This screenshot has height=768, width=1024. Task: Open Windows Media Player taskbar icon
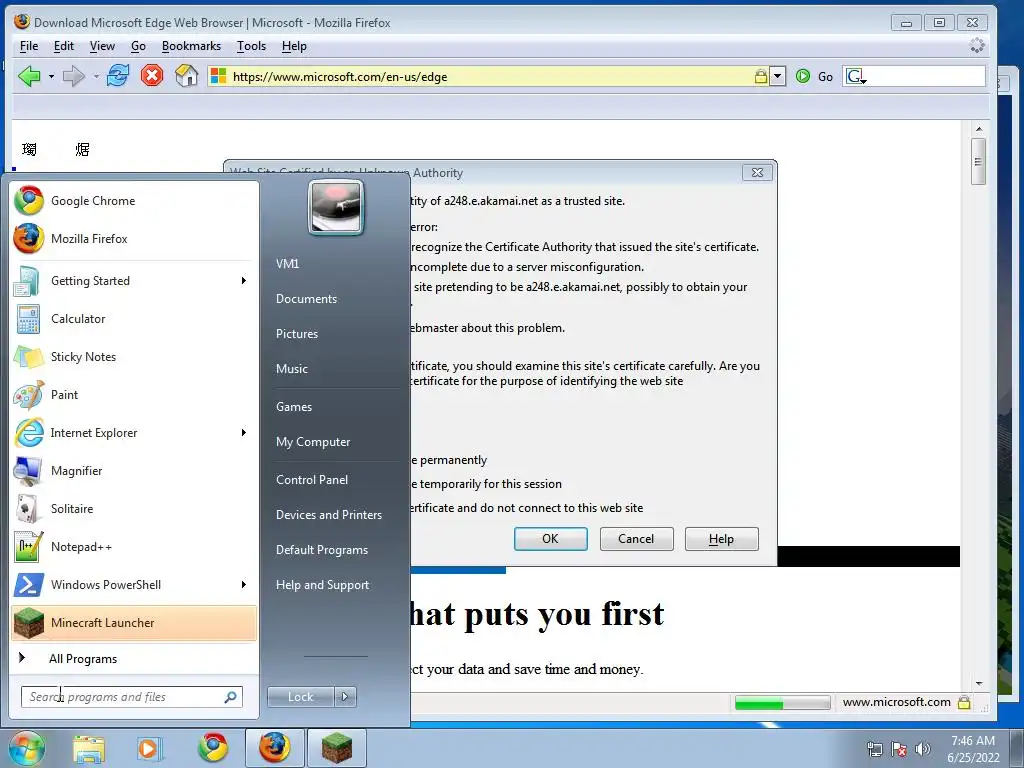coord(149,749)
